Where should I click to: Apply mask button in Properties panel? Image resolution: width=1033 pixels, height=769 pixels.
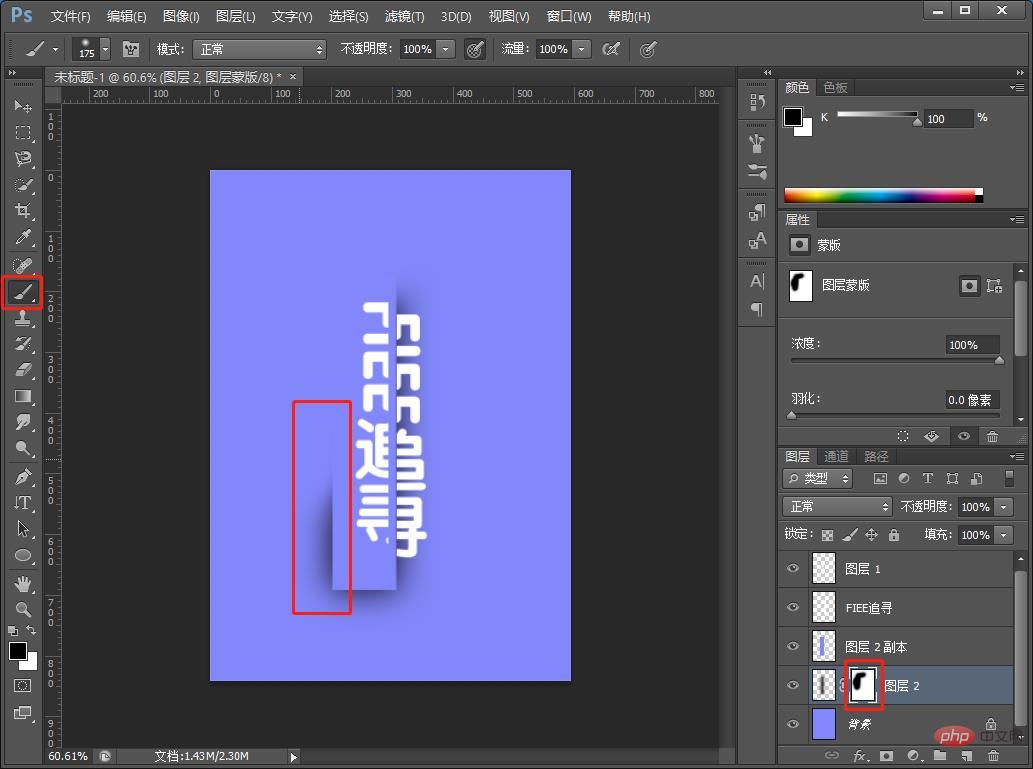point(932,436)
